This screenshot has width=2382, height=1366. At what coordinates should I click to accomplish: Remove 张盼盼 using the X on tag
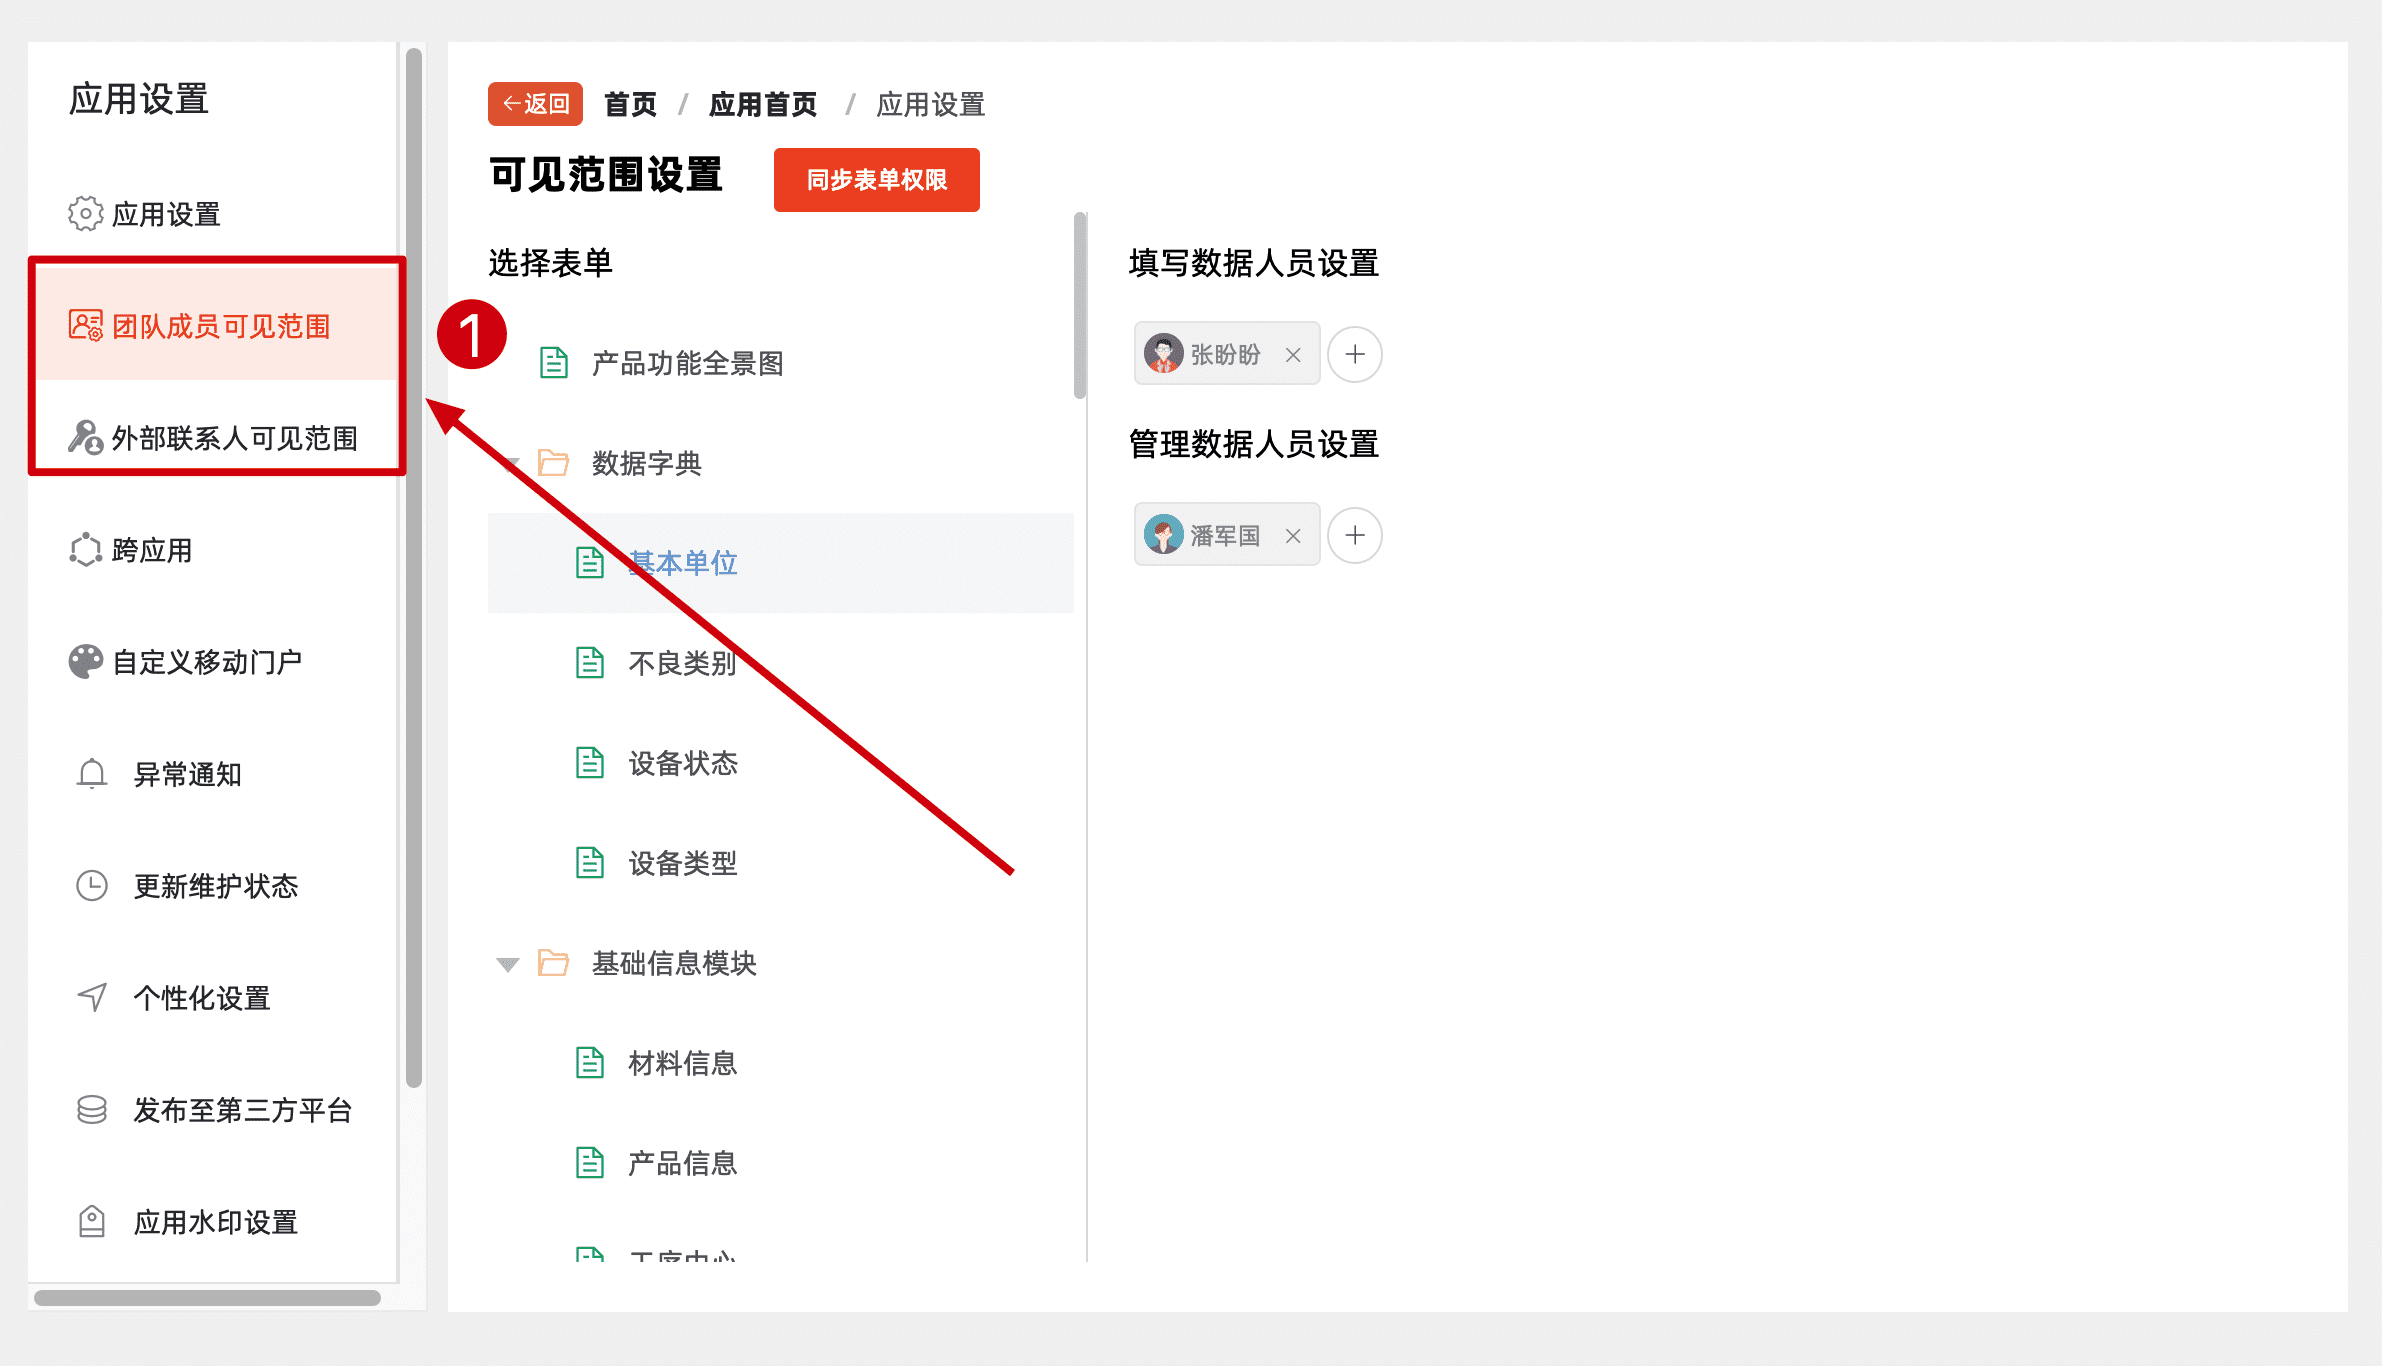[1293, 355]
